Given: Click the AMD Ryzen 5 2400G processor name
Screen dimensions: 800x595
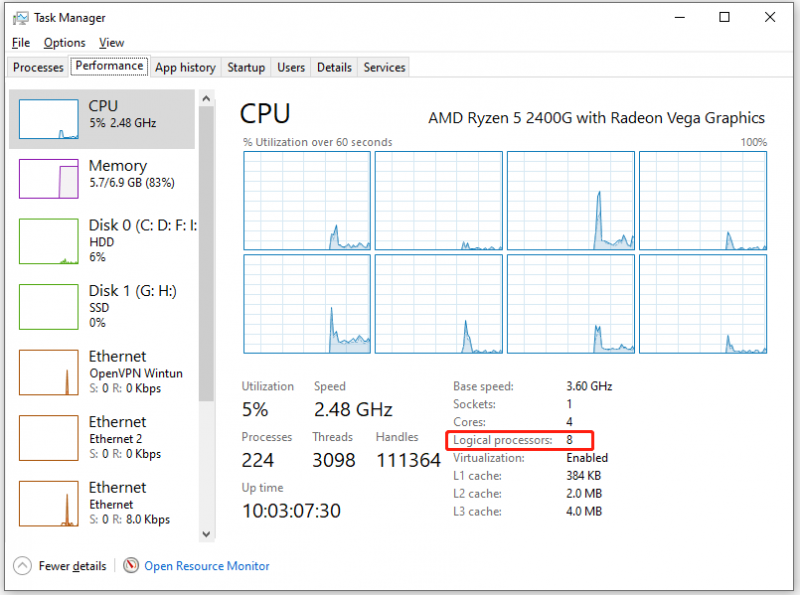Looking at the screenshot, I should click(596, 118).
